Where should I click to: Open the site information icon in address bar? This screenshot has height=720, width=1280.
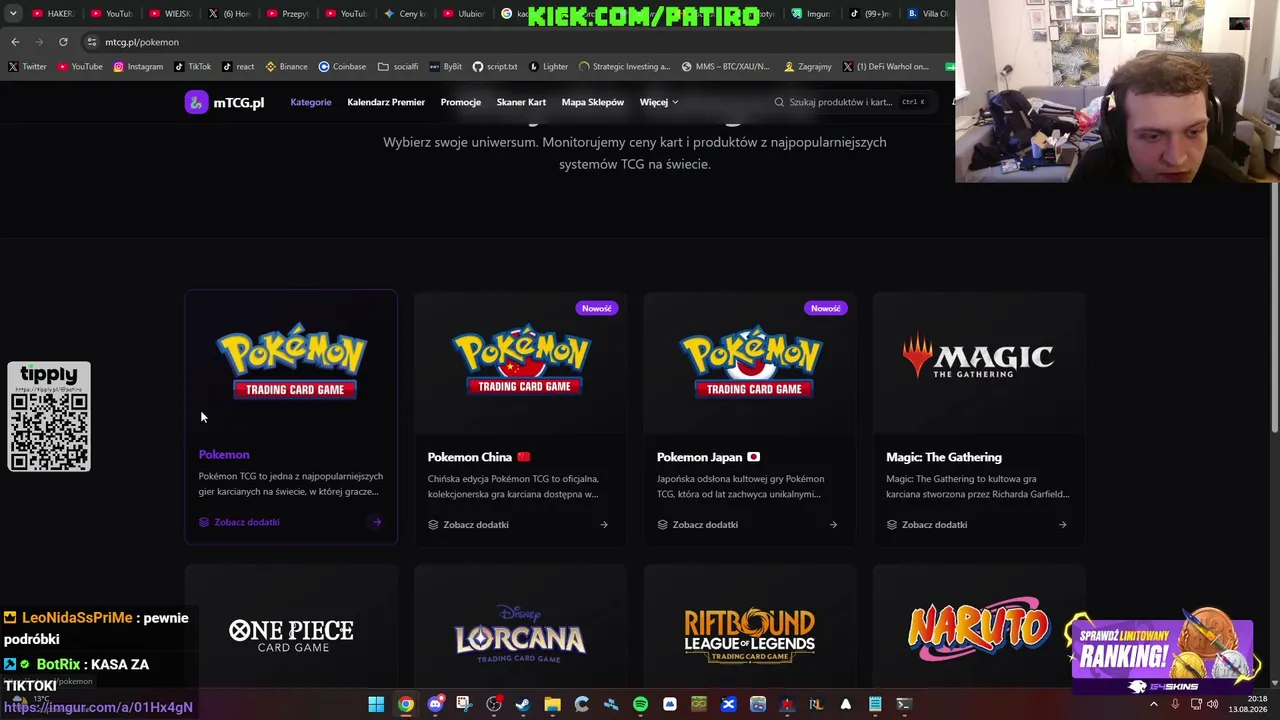coord(91,42)
